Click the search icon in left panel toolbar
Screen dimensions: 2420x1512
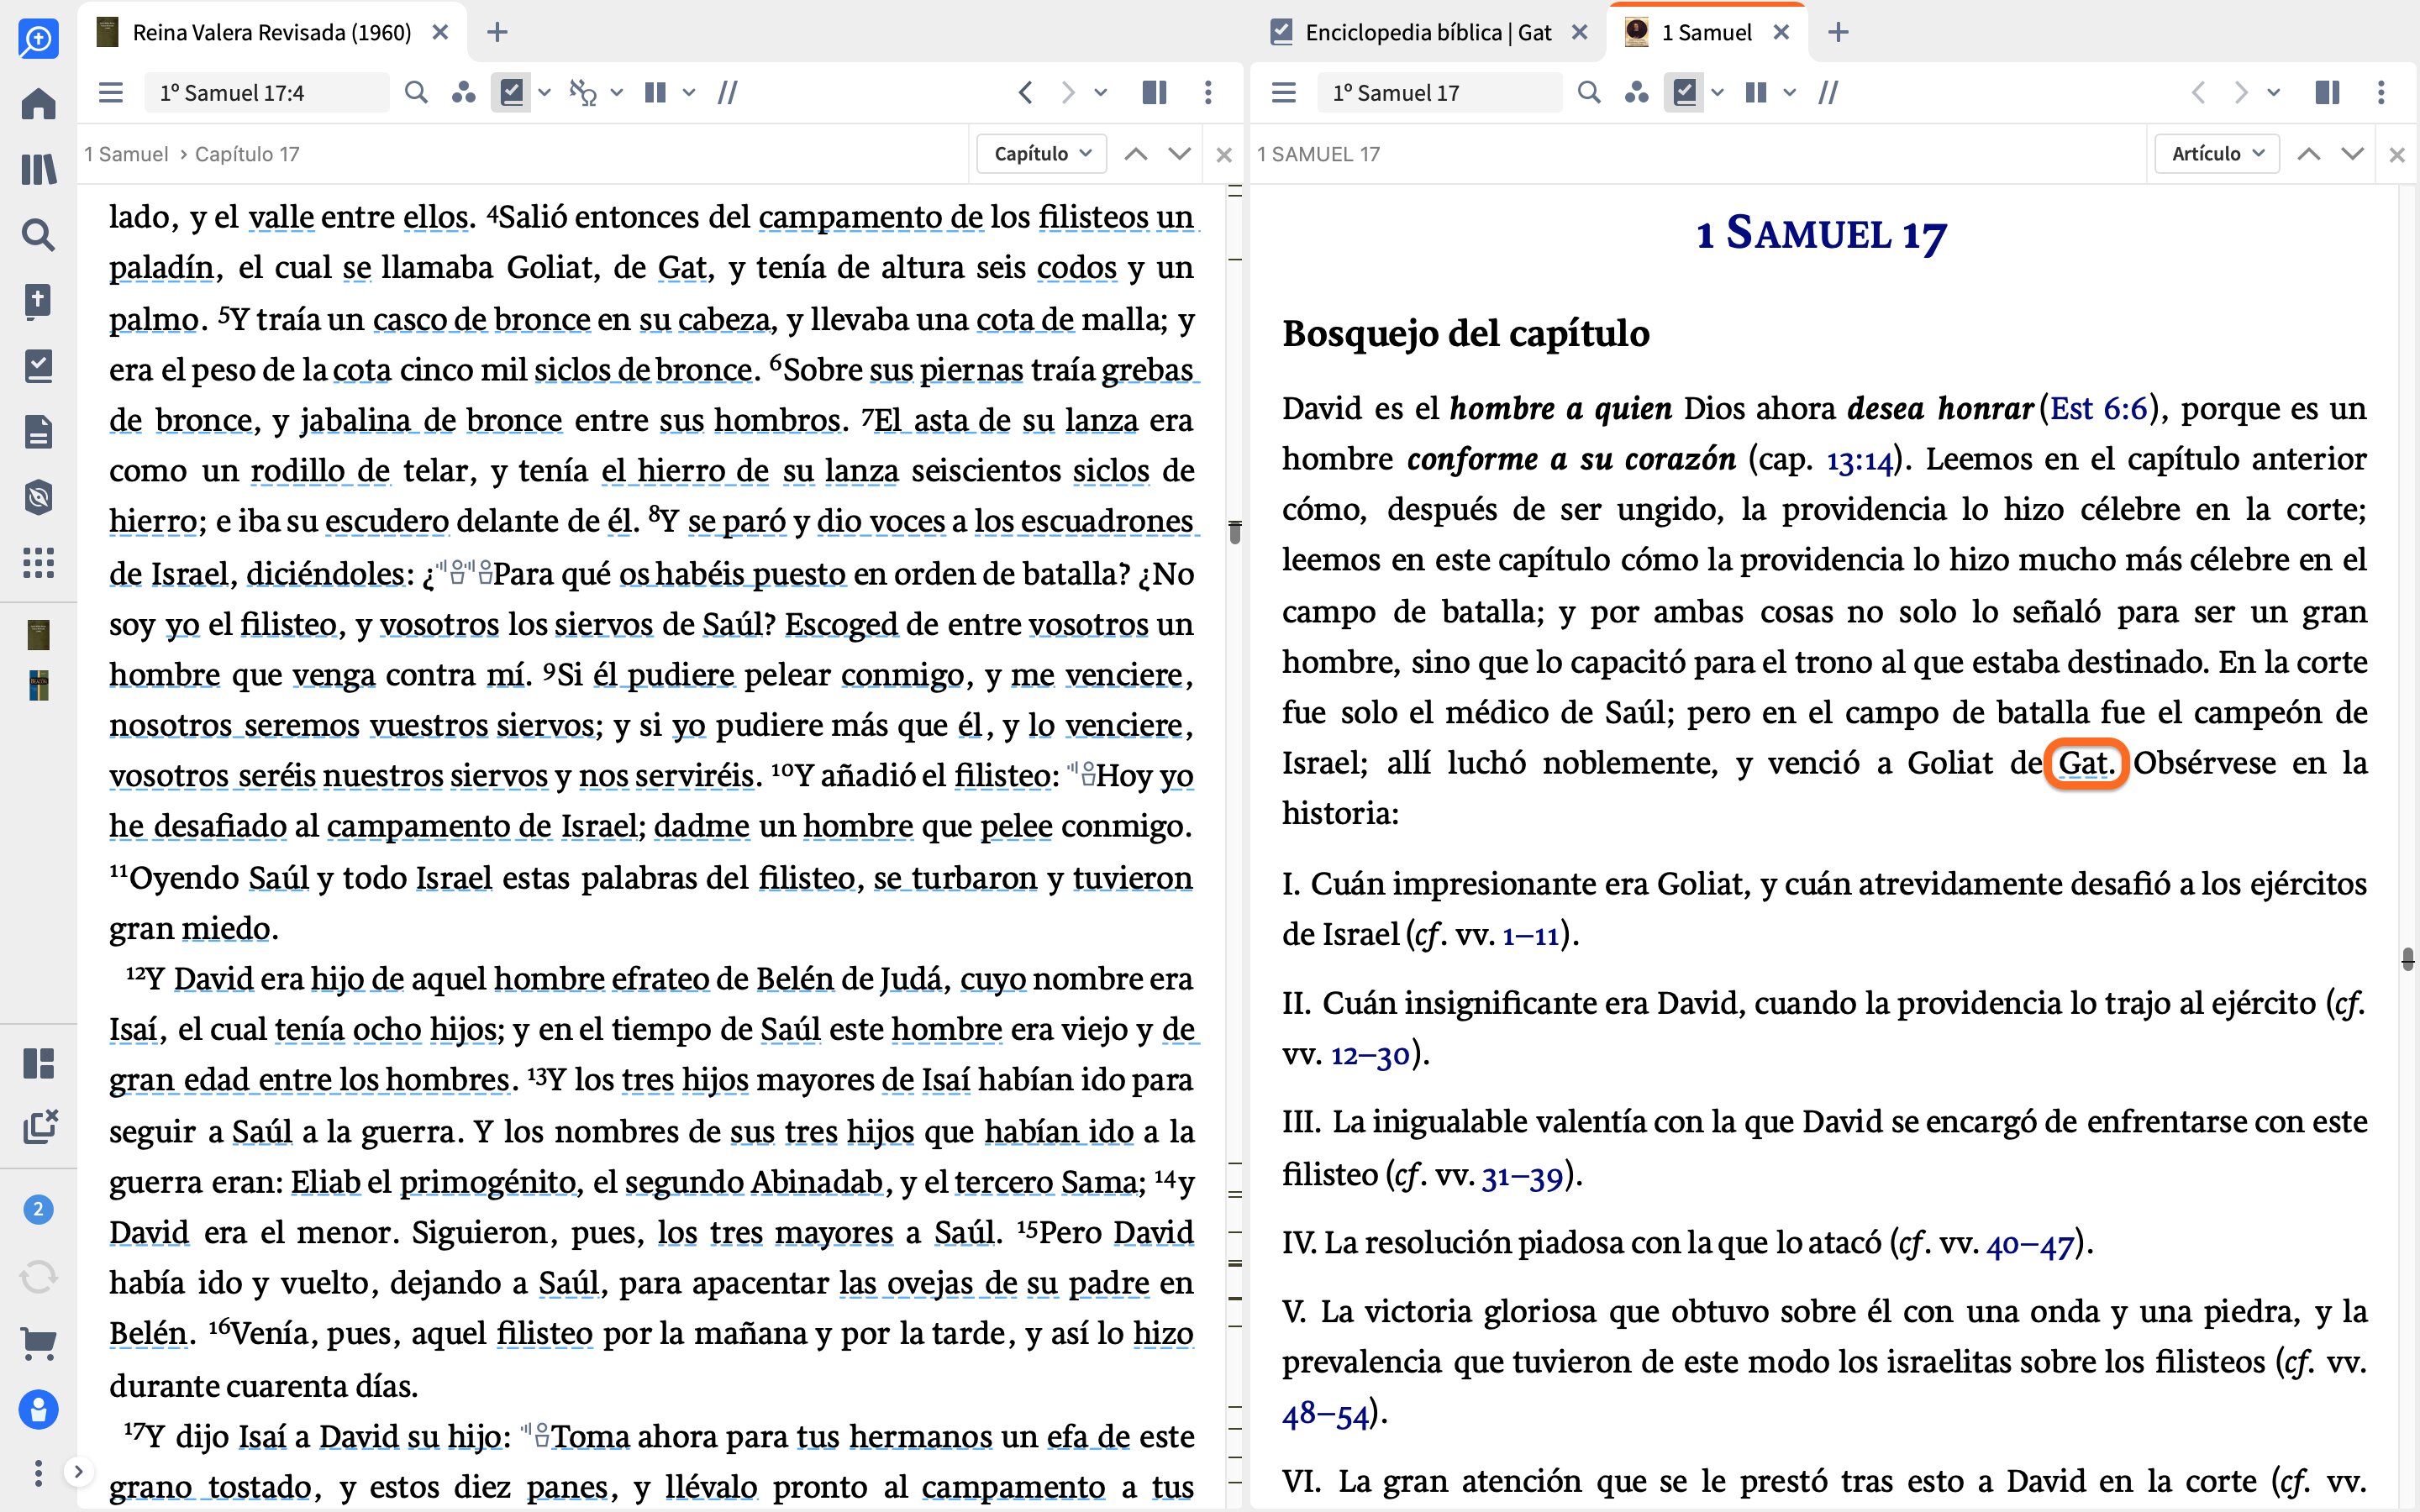click(416, 93)
